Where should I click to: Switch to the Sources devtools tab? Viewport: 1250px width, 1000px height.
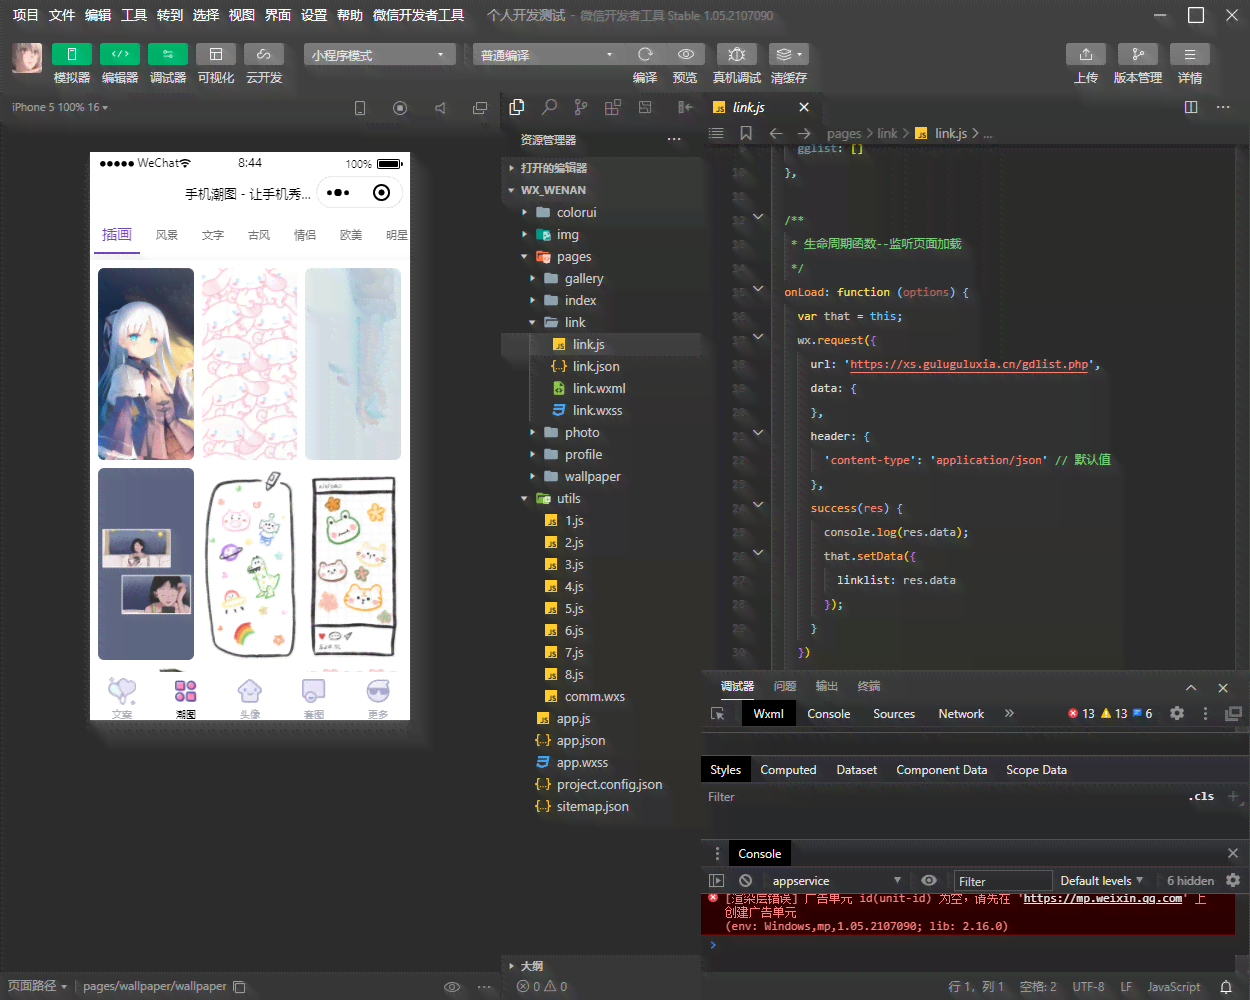click(894, 714)
